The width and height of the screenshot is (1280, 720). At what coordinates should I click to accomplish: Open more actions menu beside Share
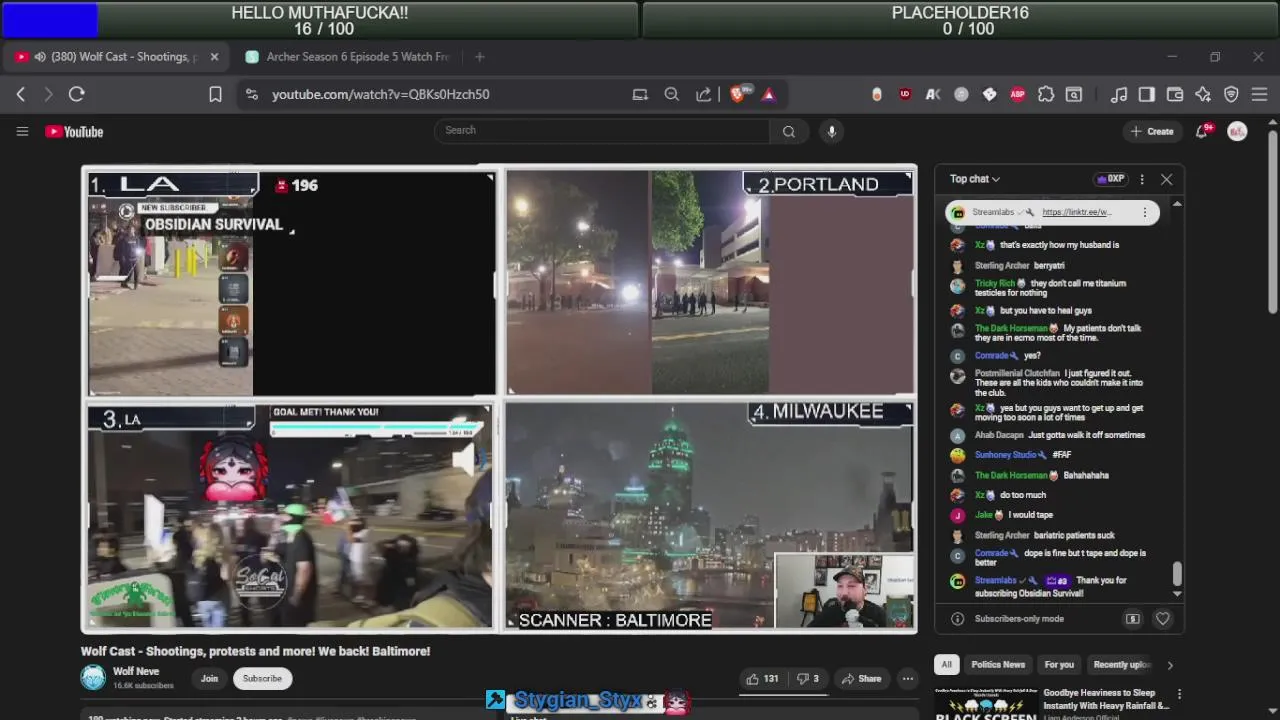(x=907, y=678)
